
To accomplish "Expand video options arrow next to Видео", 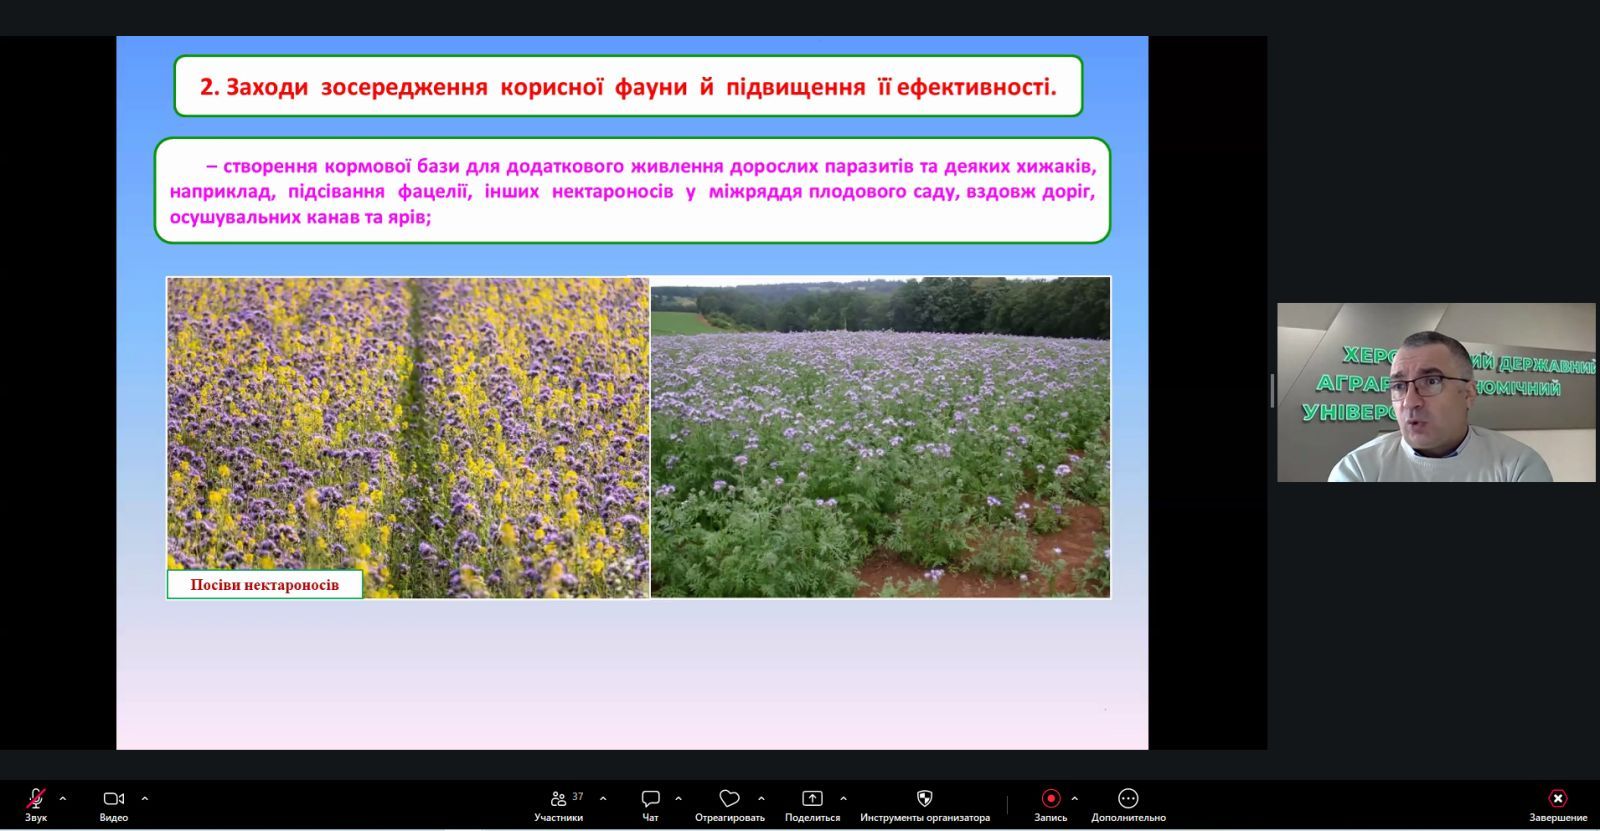I will pyautogui.click(x=145, y=798).
